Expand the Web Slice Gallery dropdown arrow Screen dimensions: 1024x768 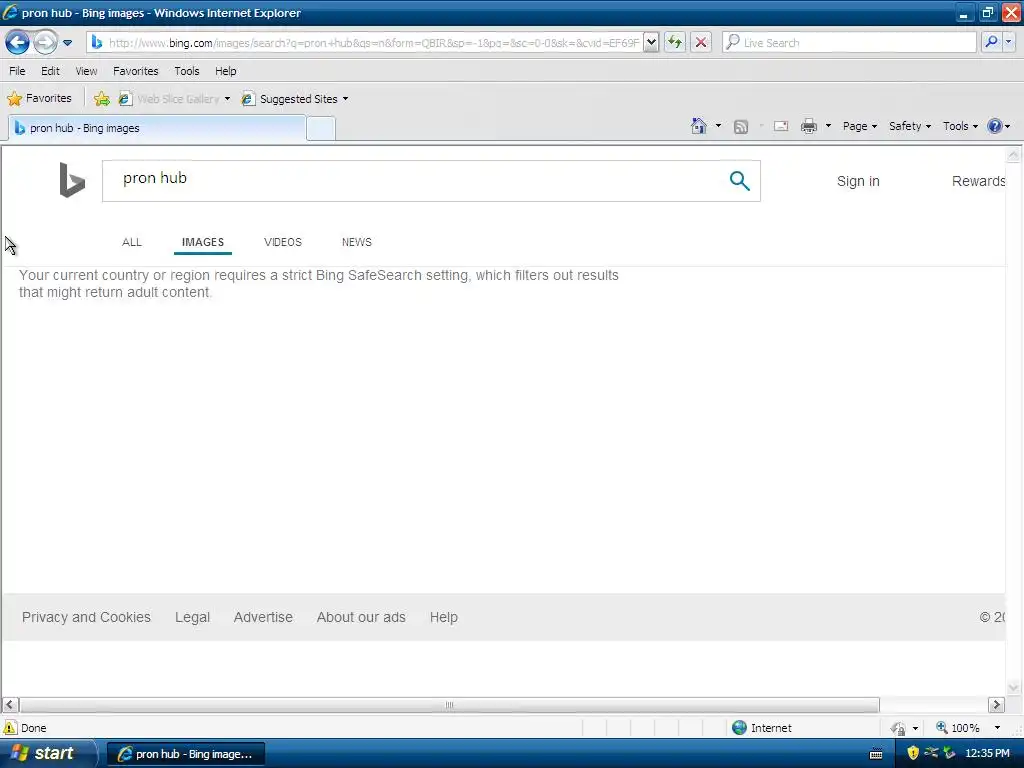[x=227, y=99]
